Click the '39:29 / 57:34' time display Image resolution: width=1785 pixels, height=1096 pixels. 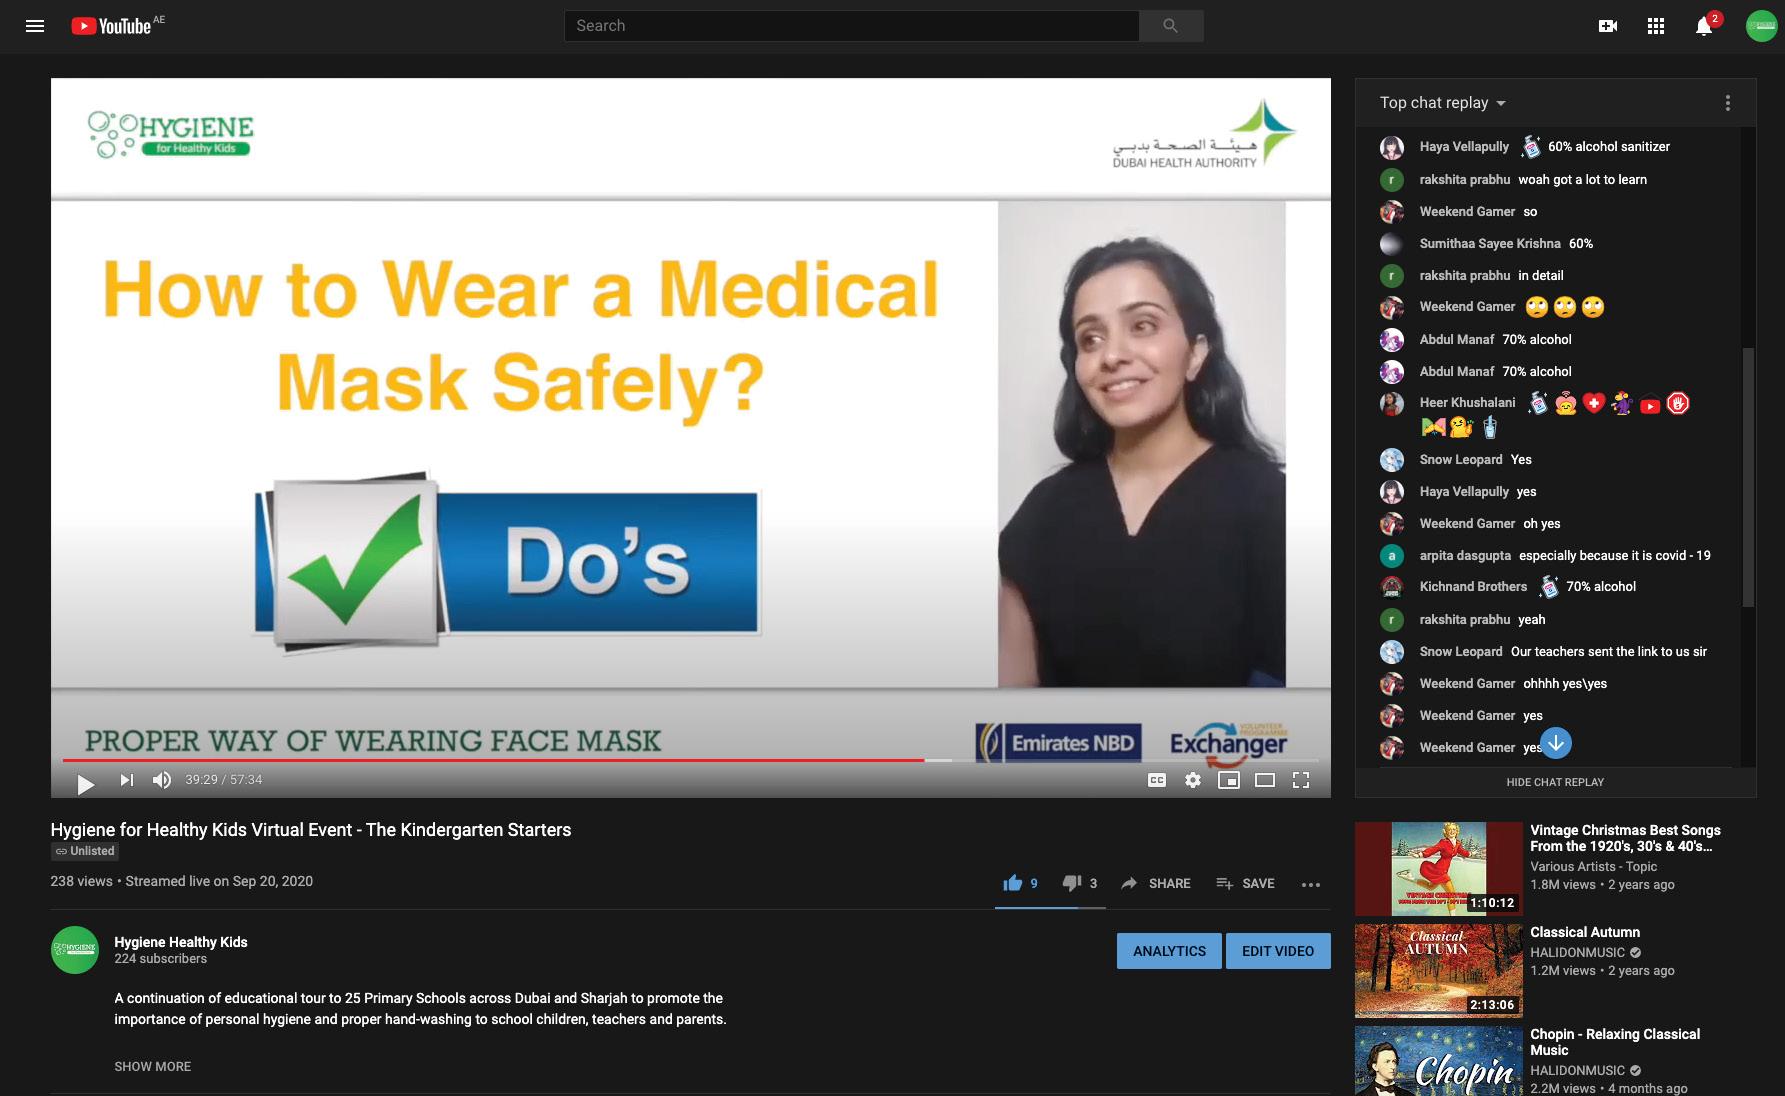coord(224,780)
